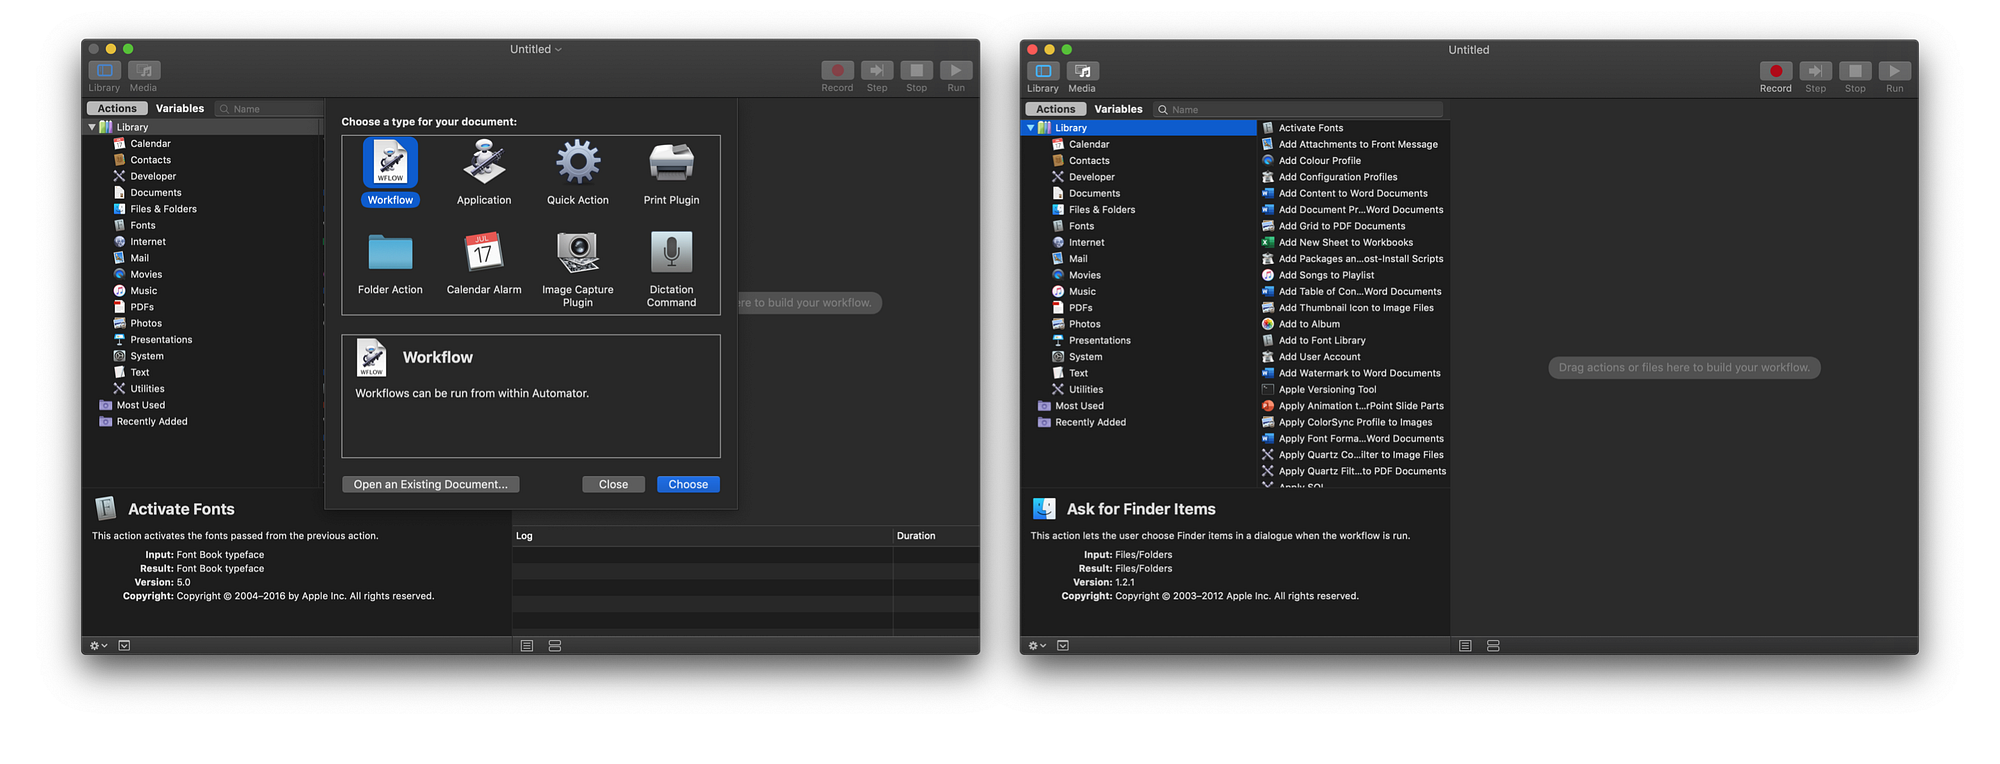Select Internet category in left window
The height and width of the screenshot is (764, 2000).
147,241
